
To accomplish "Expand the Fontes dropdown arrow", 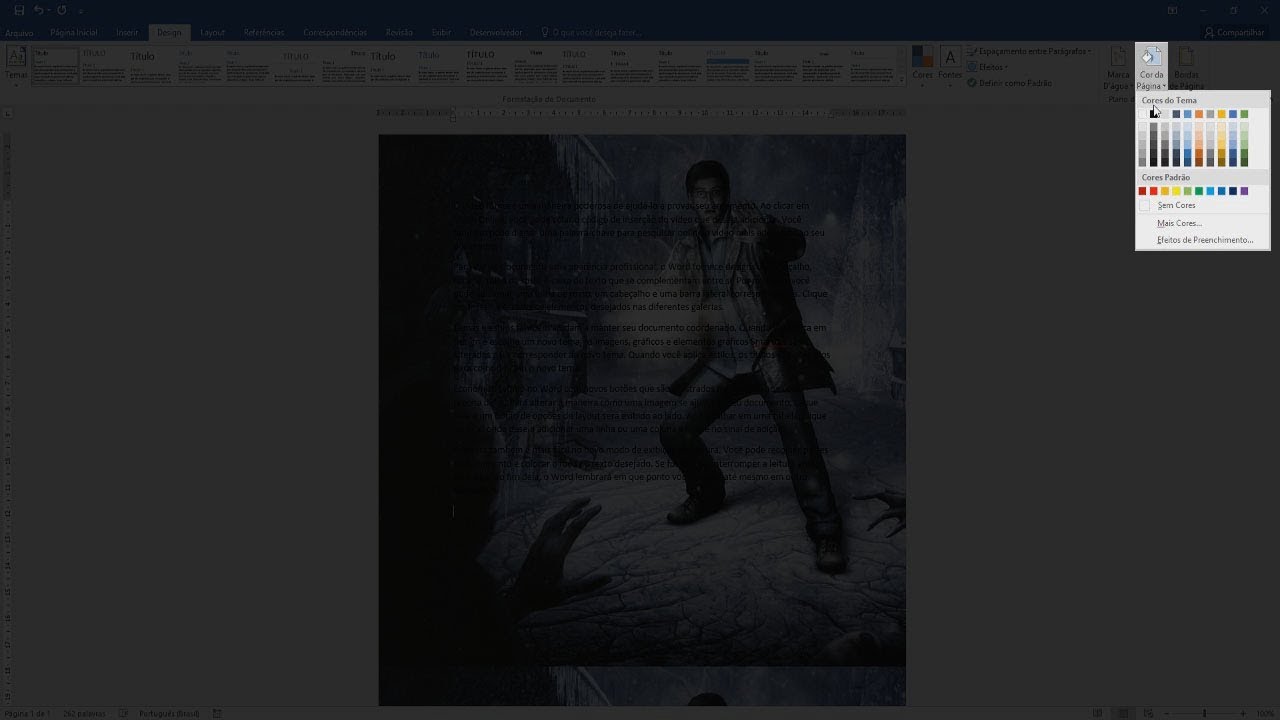I will [x=950, y=84].
